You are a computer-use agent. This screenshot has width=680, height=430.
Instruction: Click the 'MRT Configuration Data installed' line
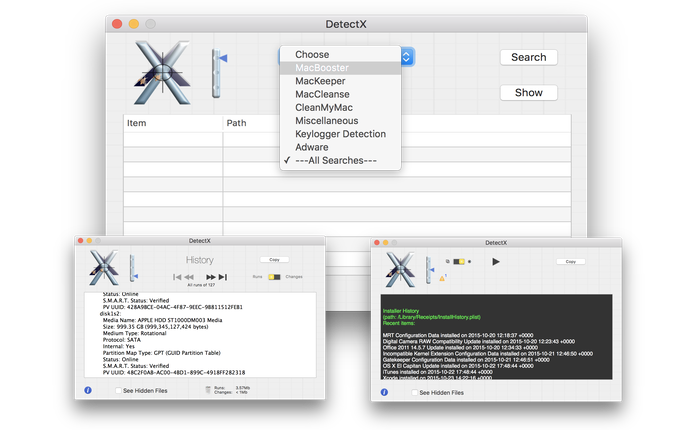click(458, 336)
